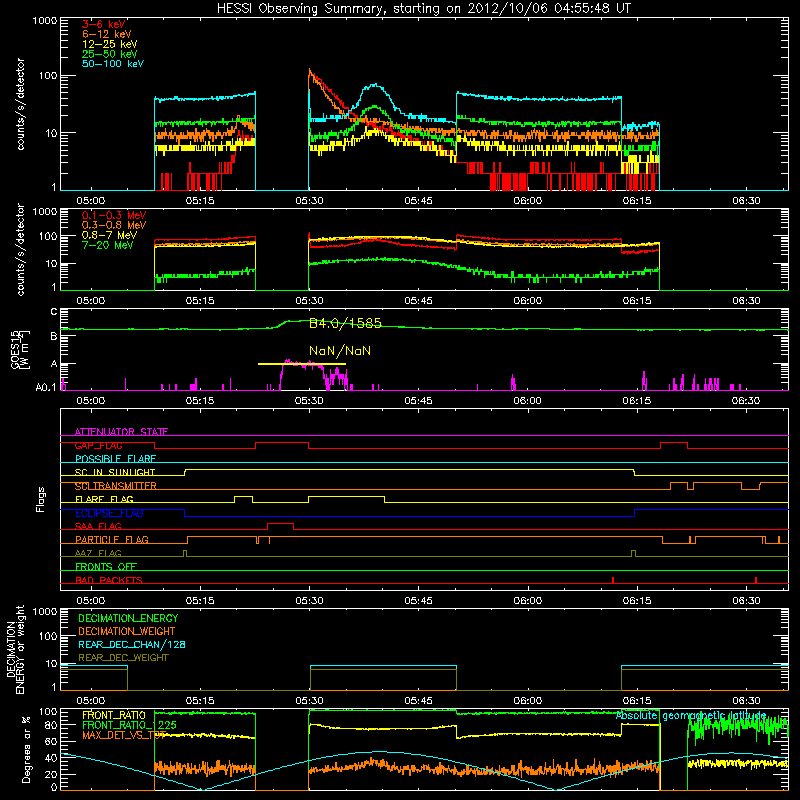Click the 0.8-7 MeV legend entry
The height and width of the screenshot is (800, 800).
(109, 235)
